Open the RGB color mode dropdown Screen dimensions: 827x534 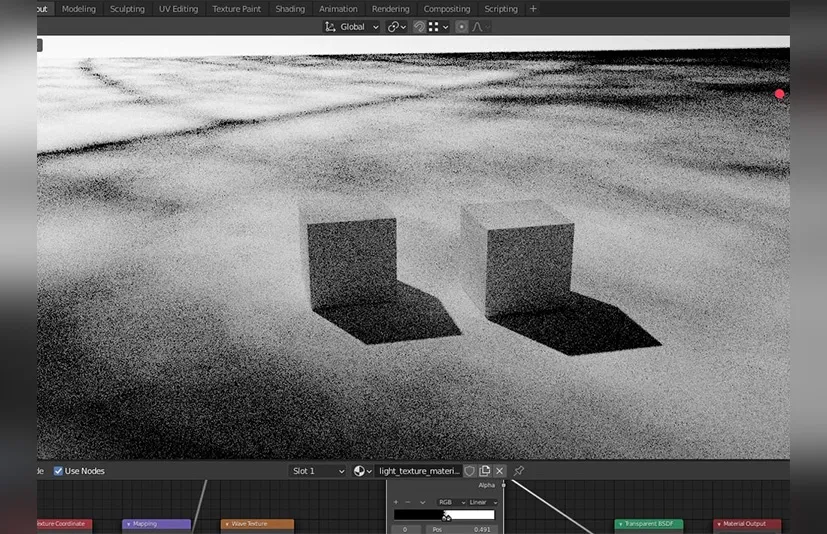451,502
